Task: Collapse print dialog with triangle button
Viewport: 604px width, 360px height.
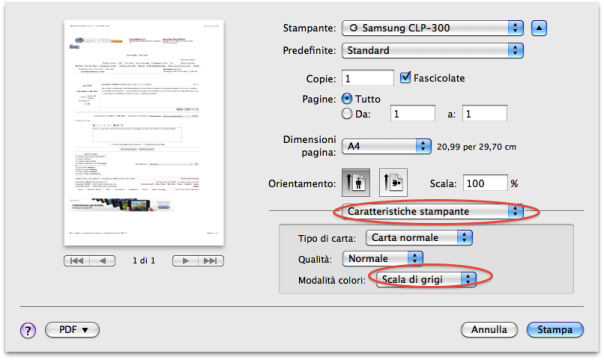Action: coord(539,28)
